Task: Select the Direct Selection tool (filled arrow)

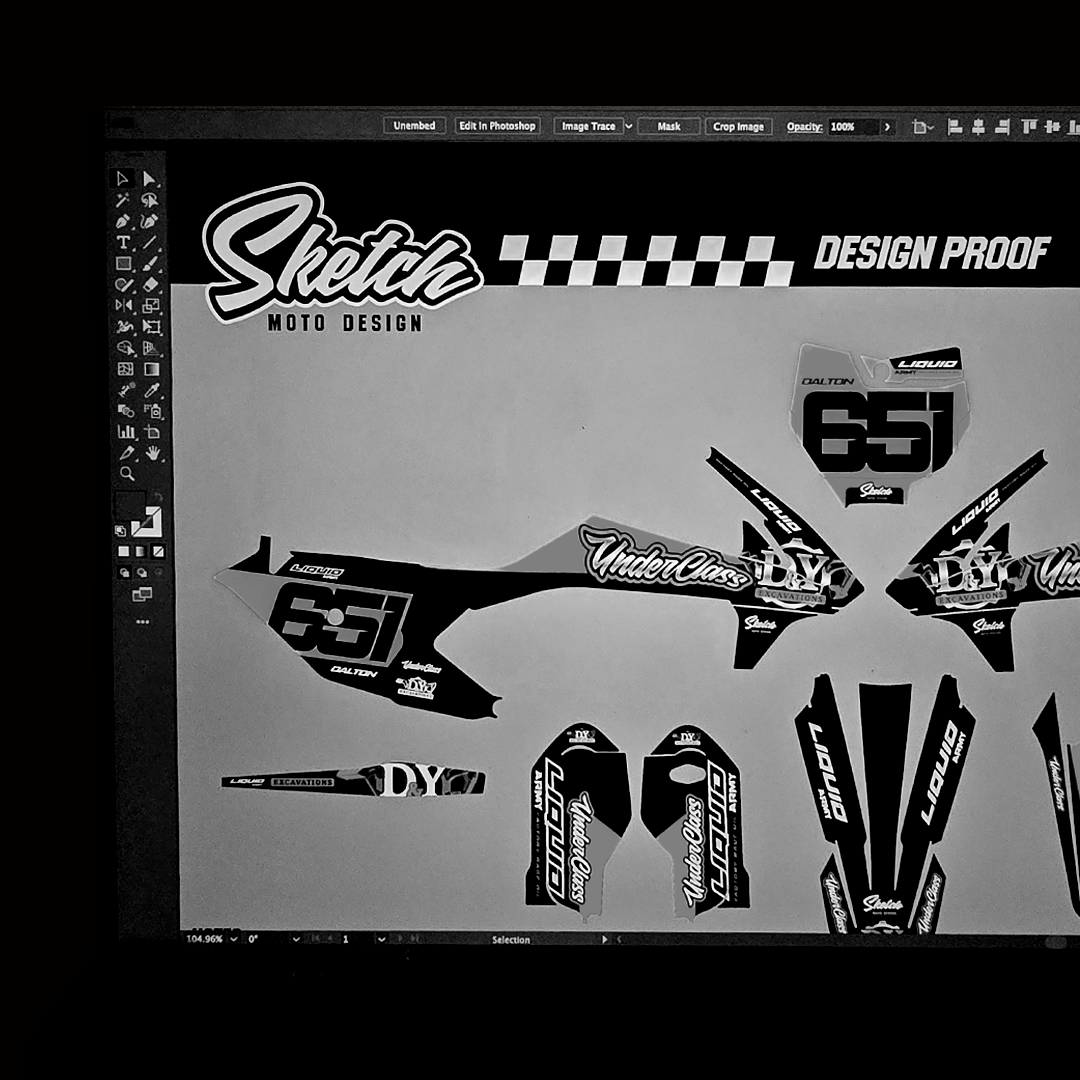Action: coord(149,179)
